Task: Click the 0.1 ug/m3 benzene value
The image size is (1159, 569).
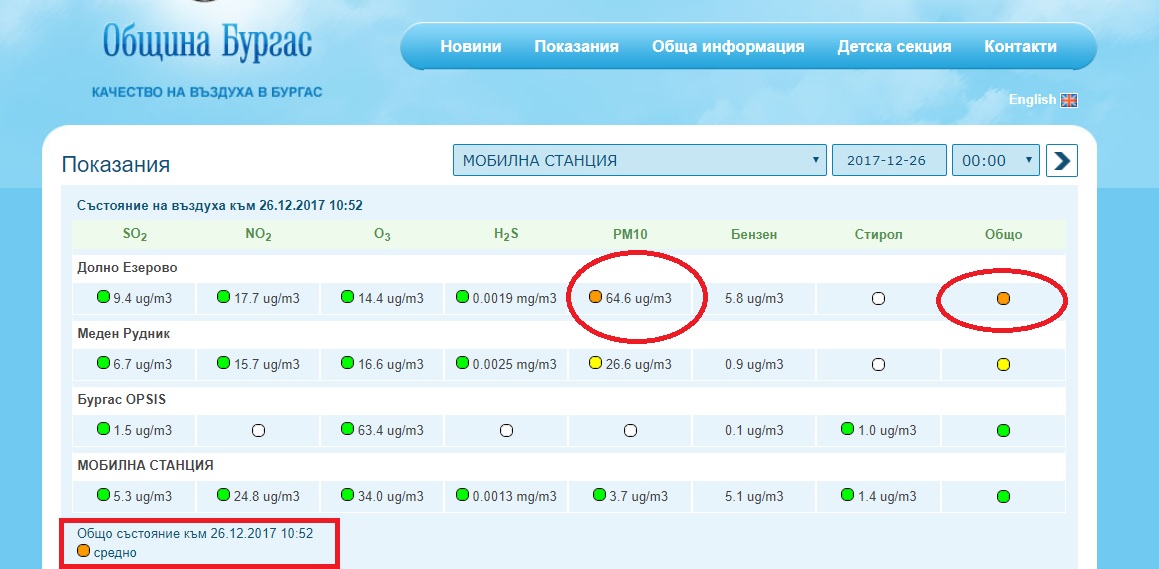Action: (754, 431)
